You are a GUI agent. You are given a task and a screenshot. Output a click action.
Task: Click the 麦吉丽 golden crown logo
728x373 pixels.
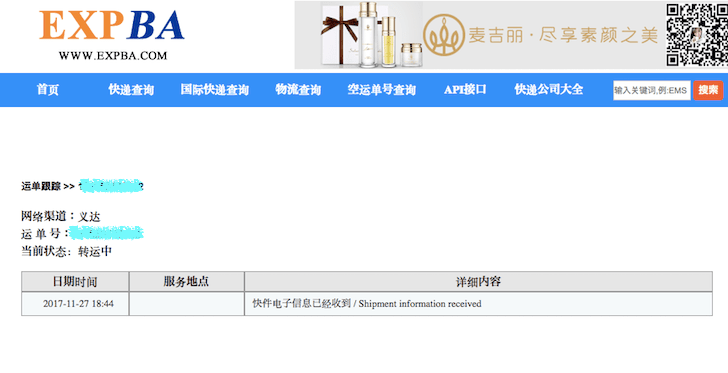pyautogui.click(x=444, y=34)
